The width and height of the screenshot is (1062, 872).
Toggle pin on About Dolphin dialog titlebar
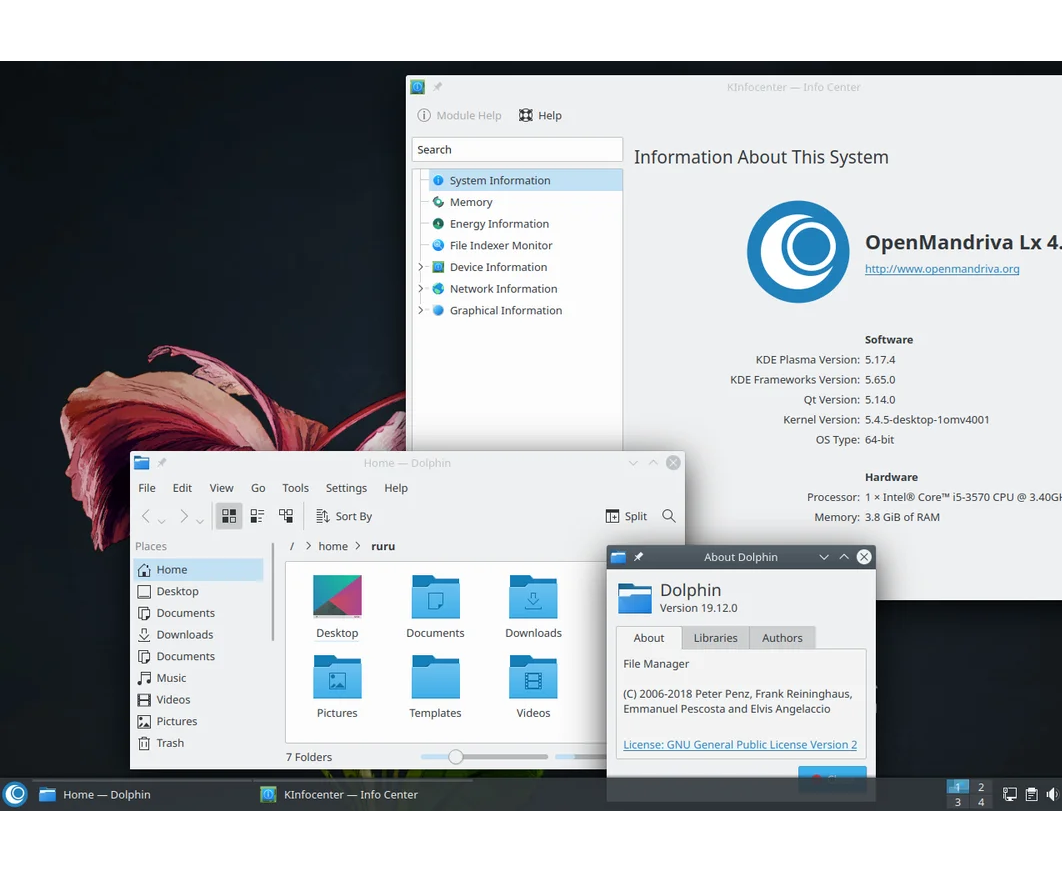coord(638,557)
